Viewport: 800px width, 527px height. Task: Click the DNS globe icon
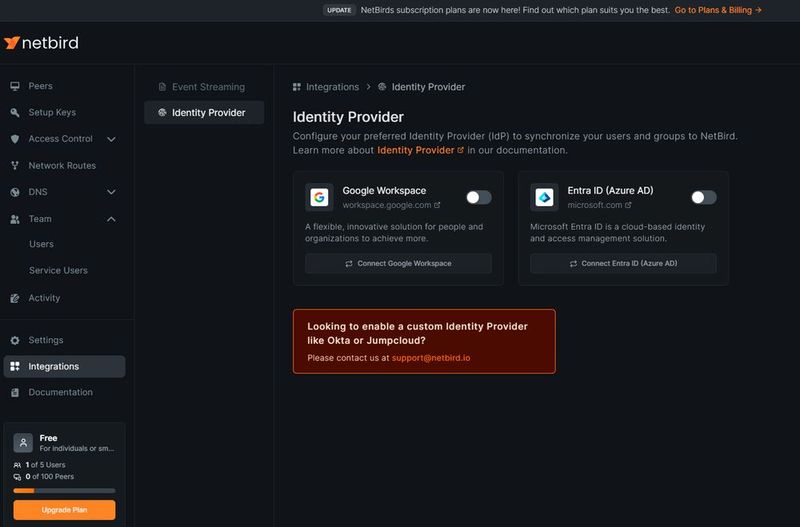(x=15, y=192)
